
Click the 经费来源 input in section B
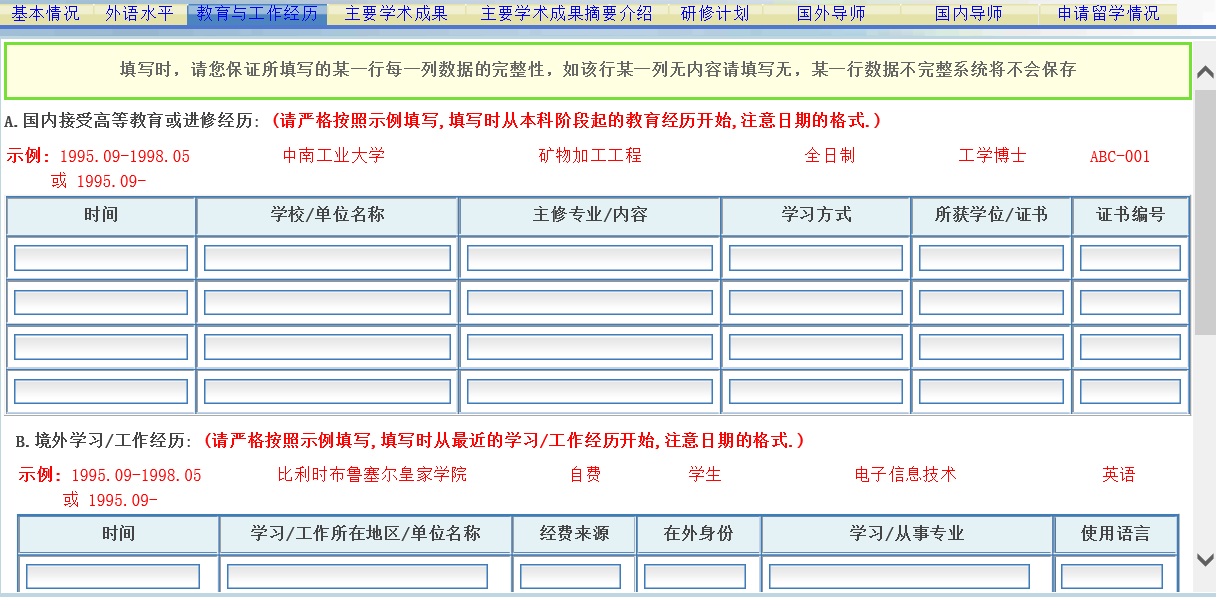(x=573, y=575)
